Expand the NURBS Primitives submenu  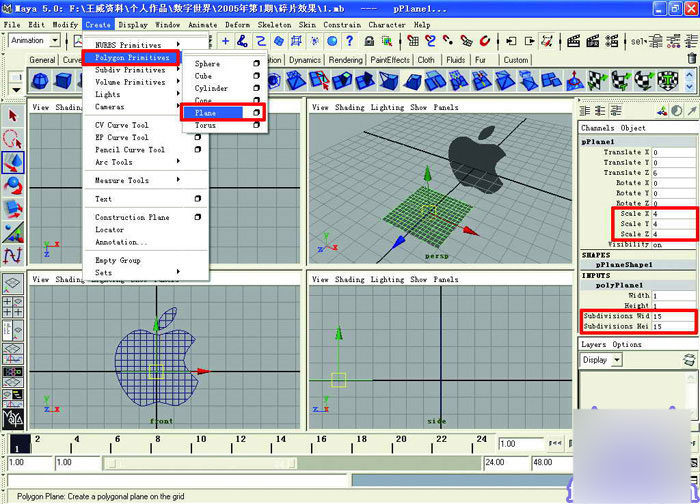click(x=178, y=44)
